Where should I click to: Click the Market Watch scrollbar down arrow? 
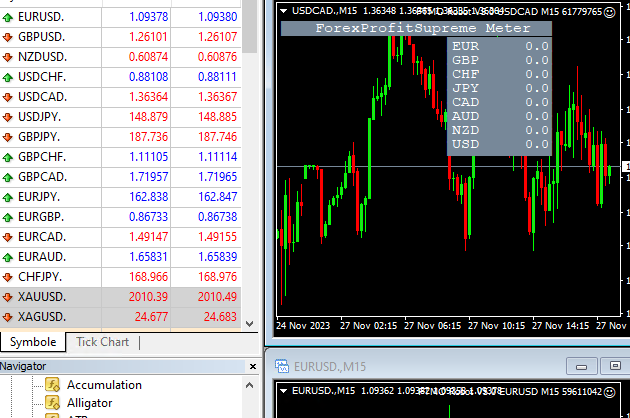[x=250, y=324]
